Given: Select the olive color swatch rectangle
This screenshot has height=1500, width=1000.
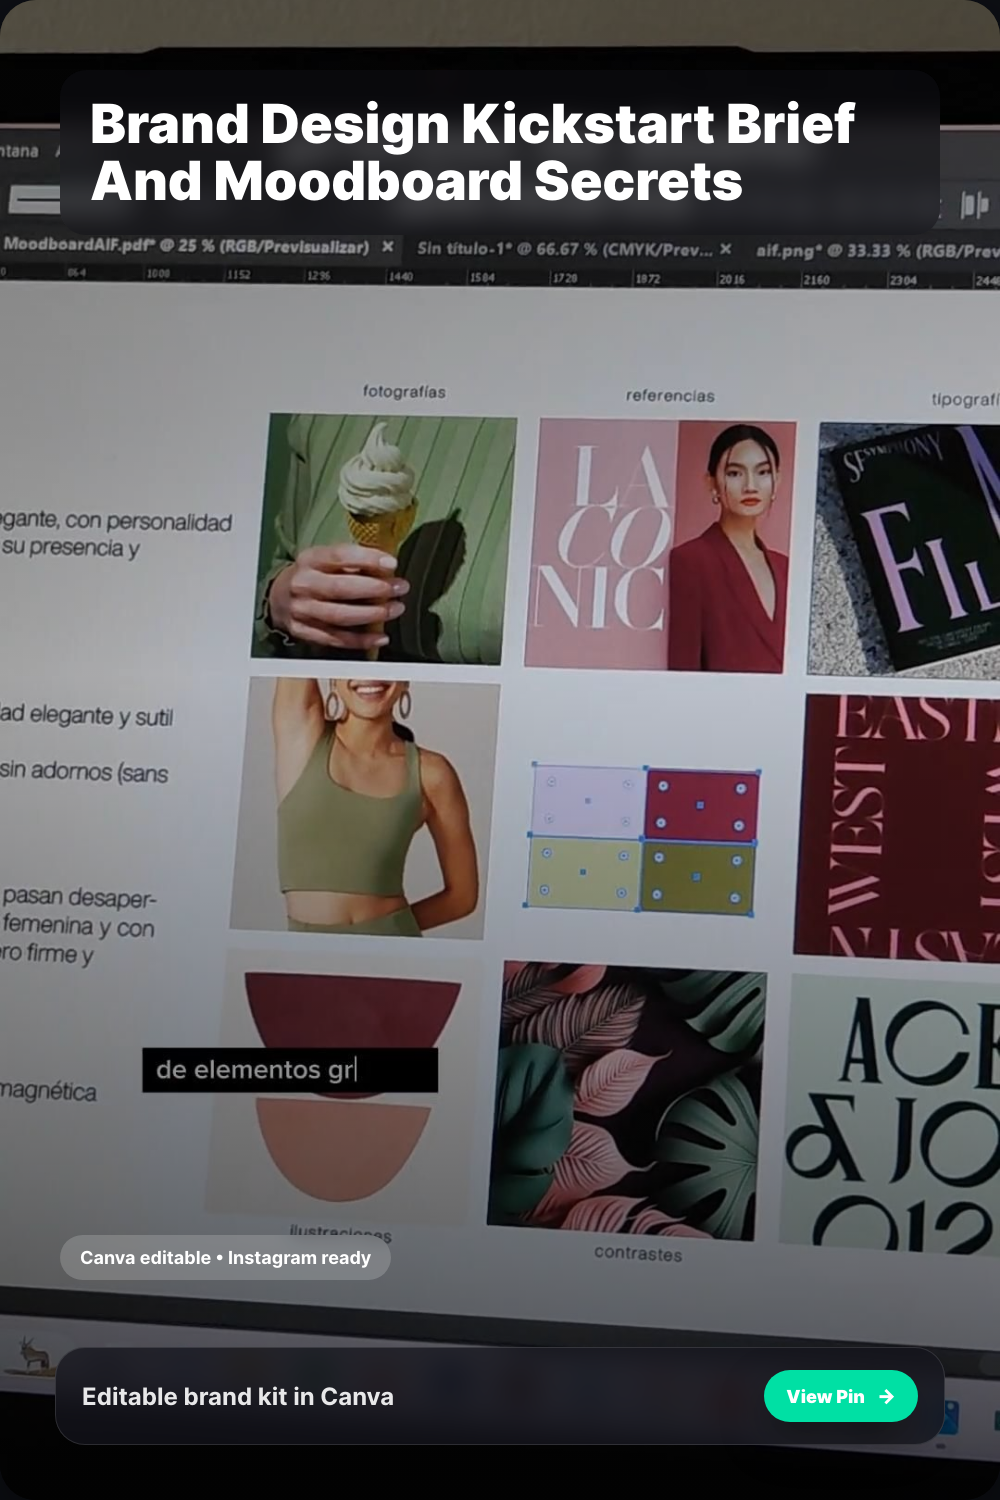Looking at the screenshot, I should 697,877.
